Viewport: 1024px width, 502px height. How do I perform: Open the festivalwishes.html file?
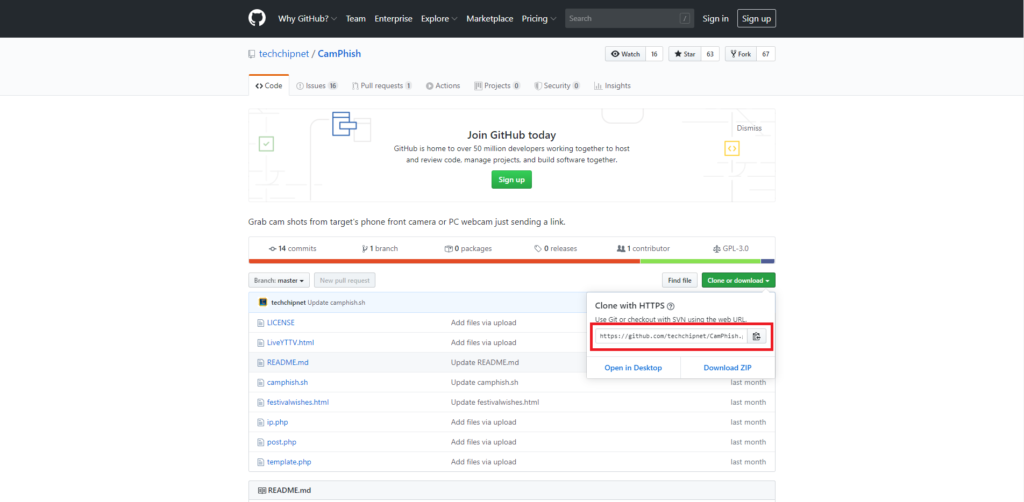coord(298,402)
